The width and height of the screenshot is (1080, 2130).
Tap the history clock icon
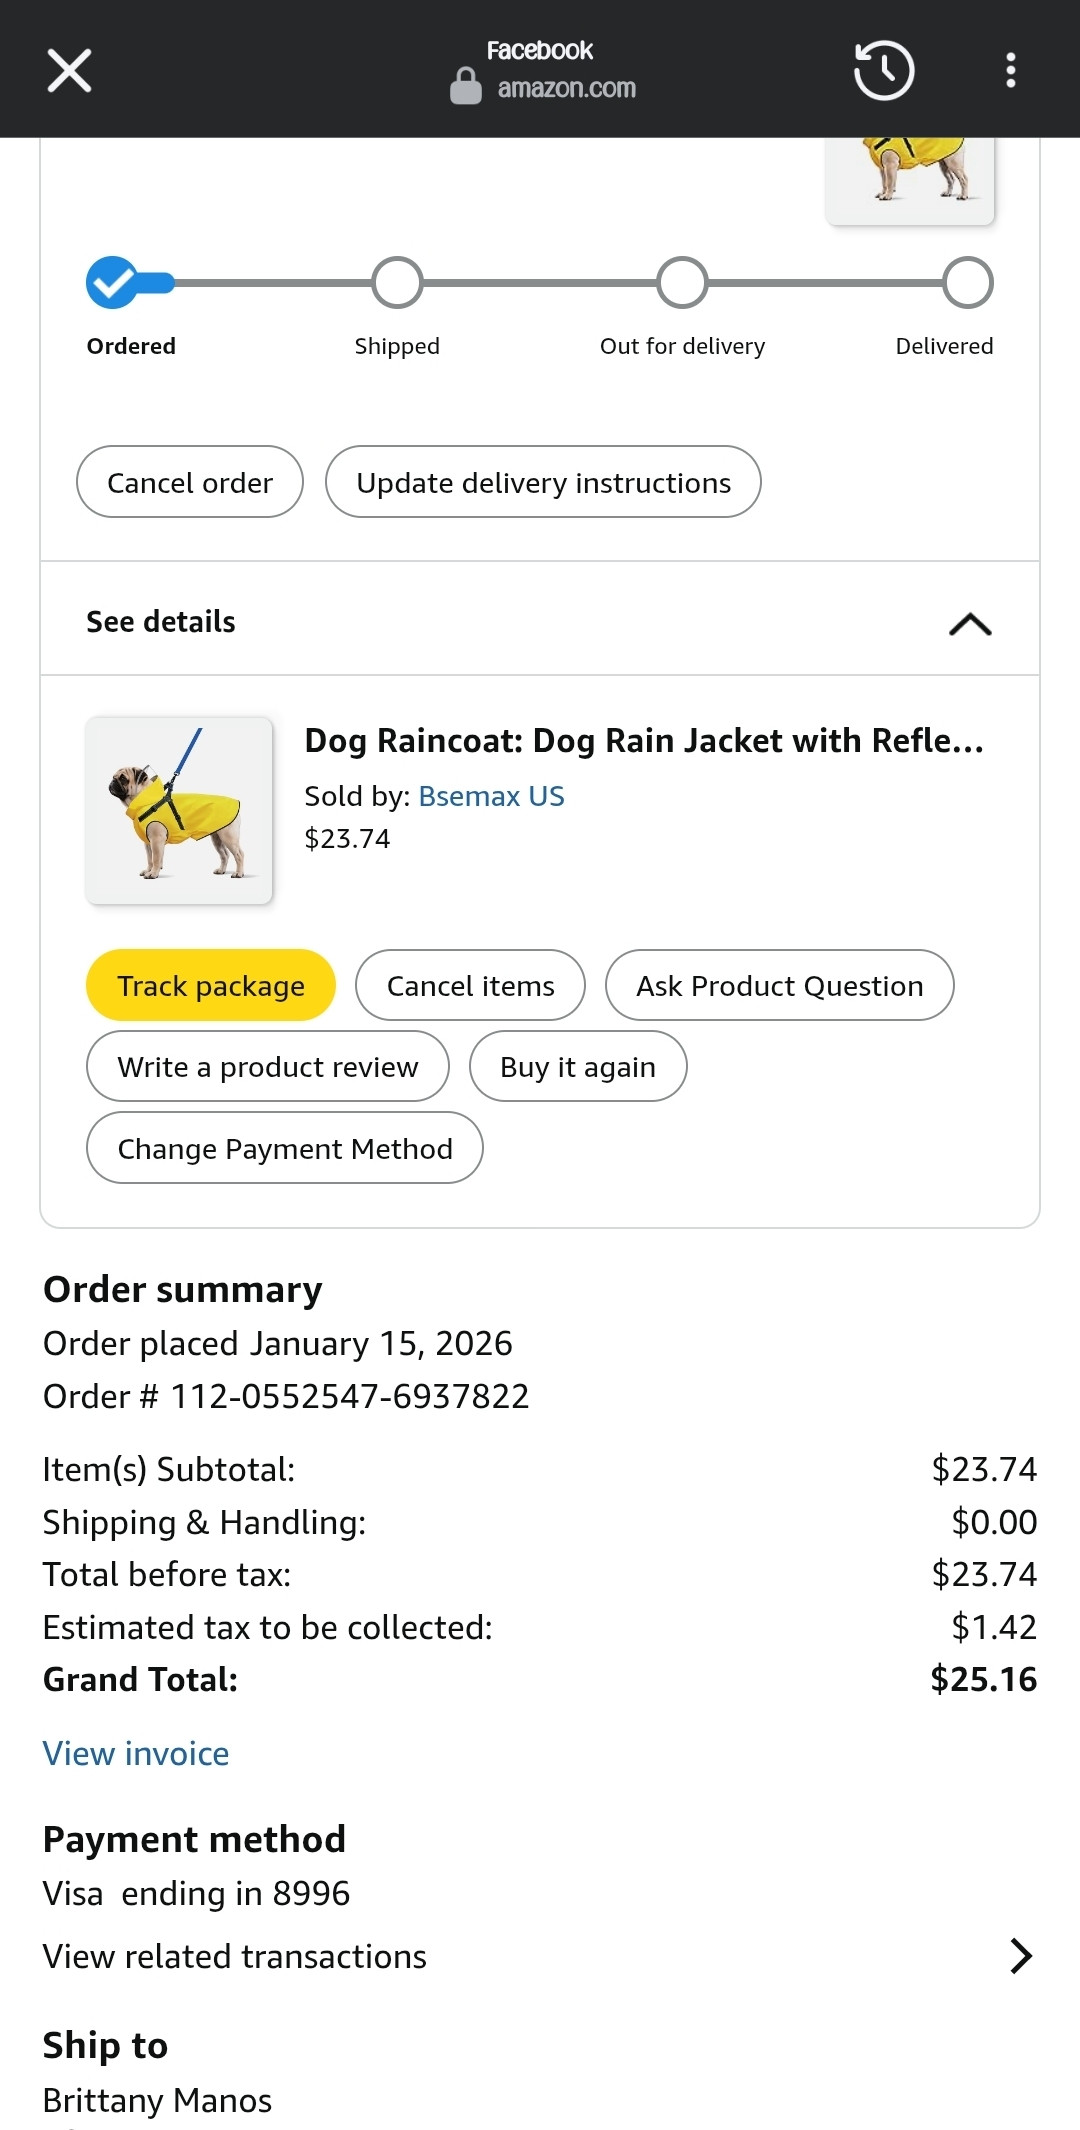click(883, 71)
